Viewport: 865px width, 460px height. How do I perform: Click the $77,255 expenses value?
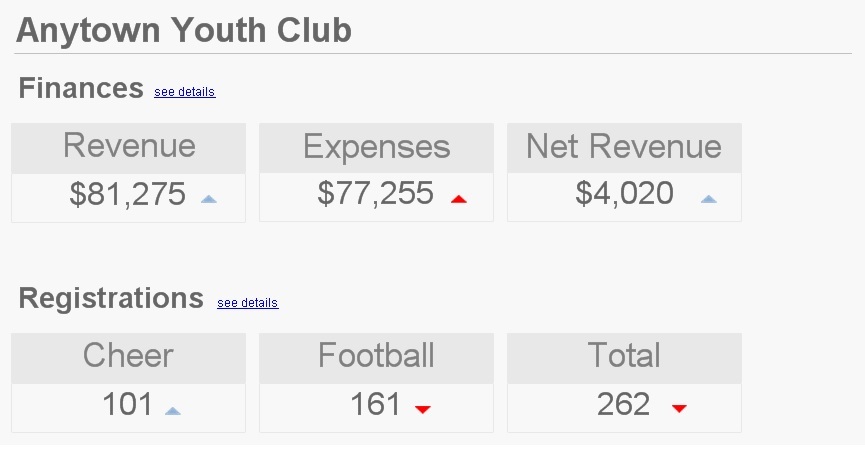tap(376, 194)
